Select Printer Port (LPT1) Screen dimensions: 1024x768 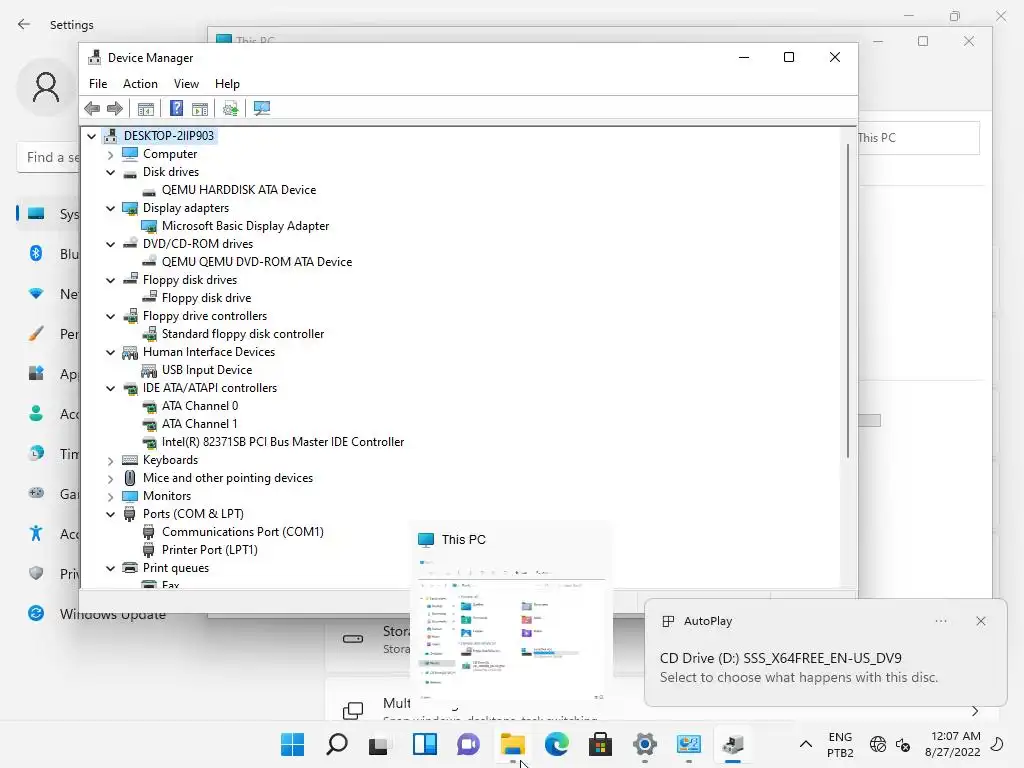coord(210,550)
